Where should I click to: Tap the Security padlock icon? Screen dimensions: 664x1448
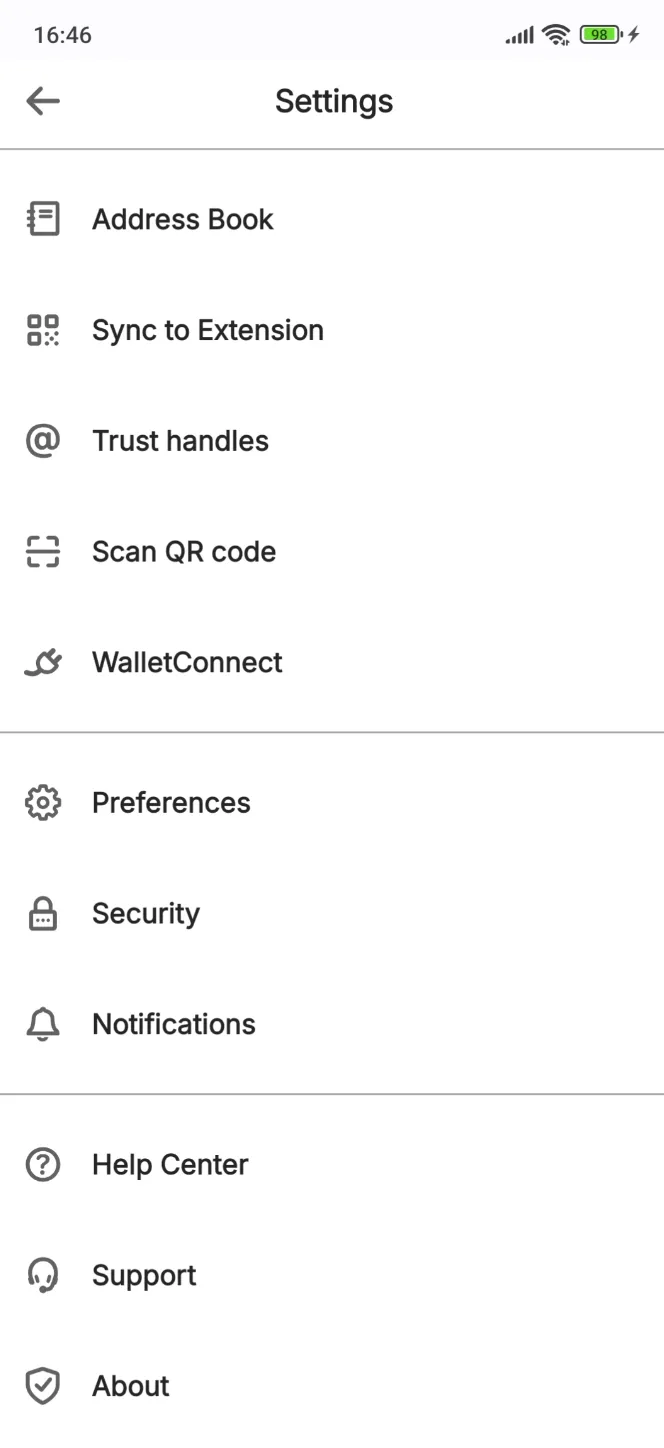(x=42, y=913)
